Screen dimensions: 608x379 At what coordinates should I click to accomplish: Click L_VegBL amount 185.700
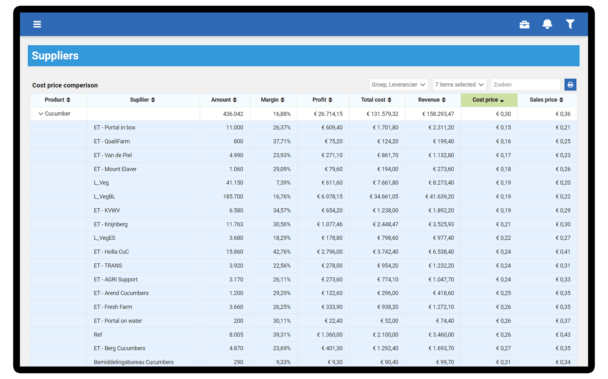[x=233, y=197]
